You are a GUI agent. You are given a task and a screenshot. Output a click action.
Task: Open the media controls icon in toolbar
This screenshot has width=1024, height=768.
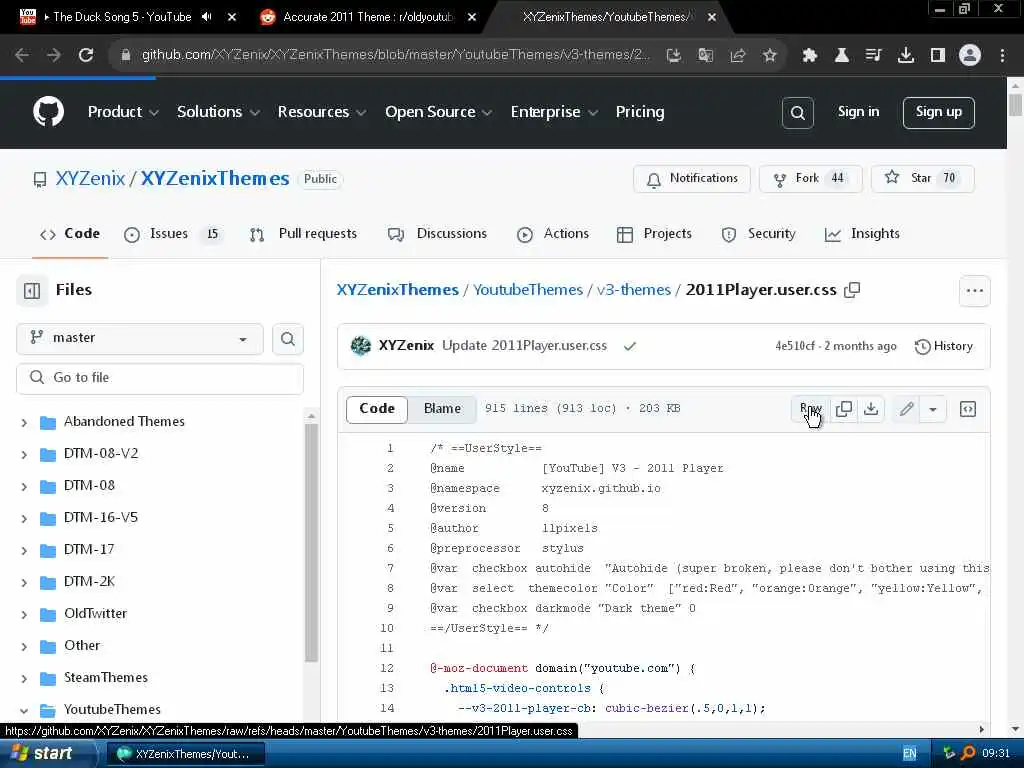874,56
